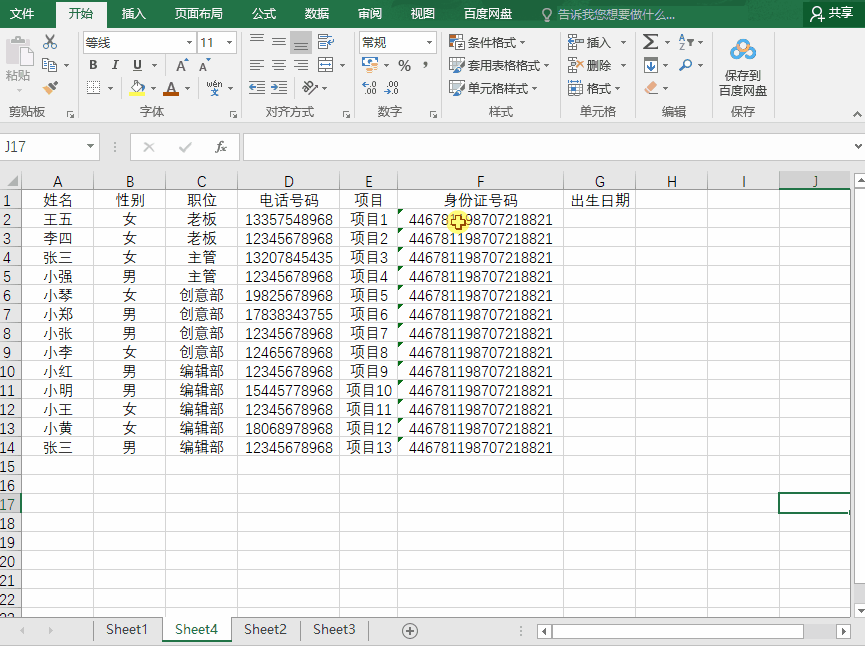This screenshot has width=865, height=646.
Task: Align cell text right
Action: click(301, 65)
